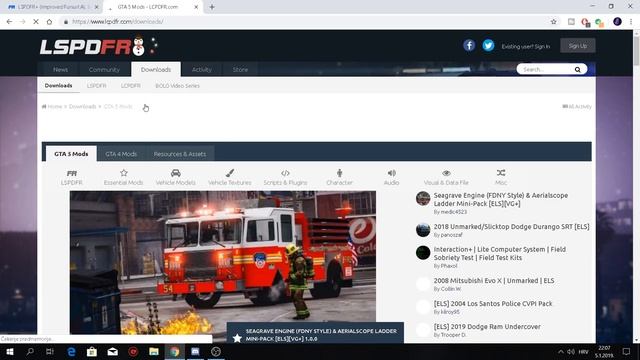Click medic4523's avatar thumbnail
This screenshot has width=640, height=360.
(423, 198)
